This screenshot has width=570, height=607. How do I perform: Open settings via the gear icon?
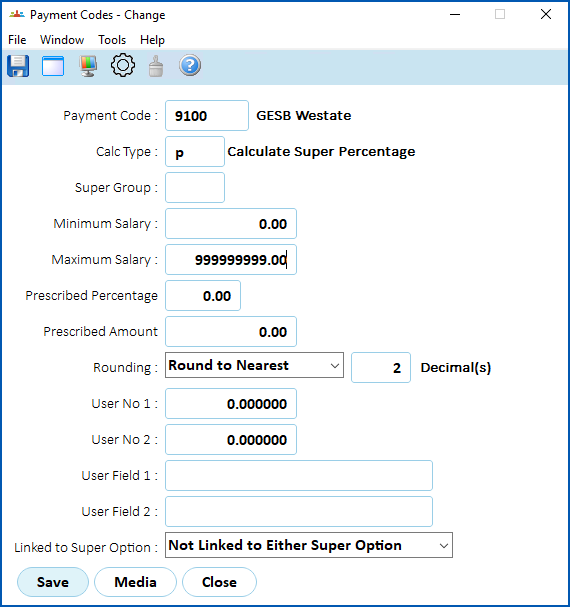[123, 65]
